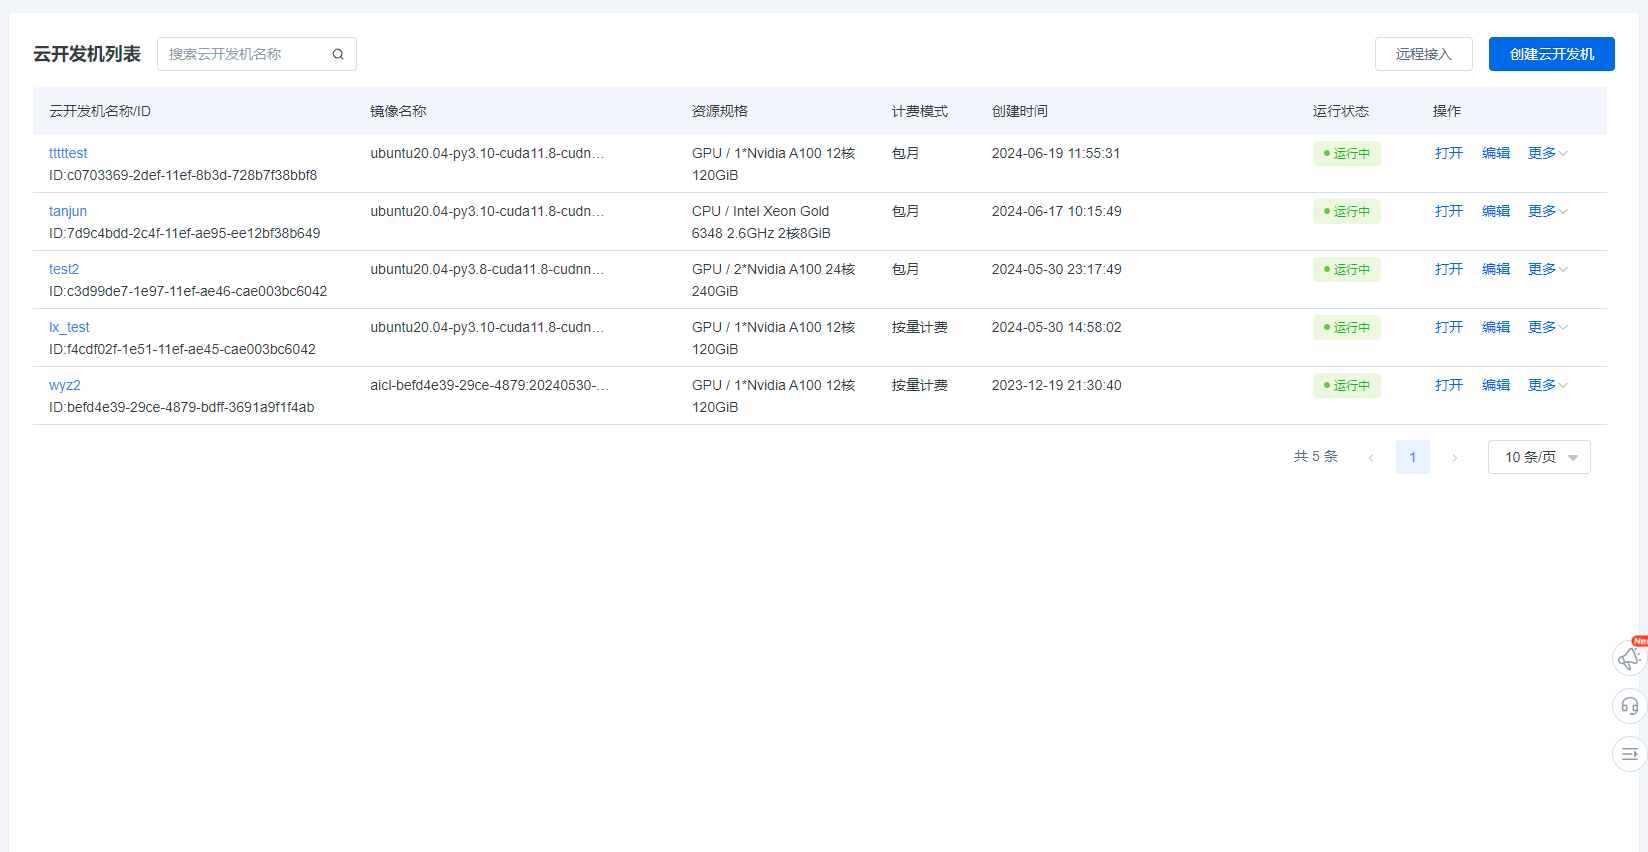Click the 按量计费 billing mode of lx_test

click(920, 327)
